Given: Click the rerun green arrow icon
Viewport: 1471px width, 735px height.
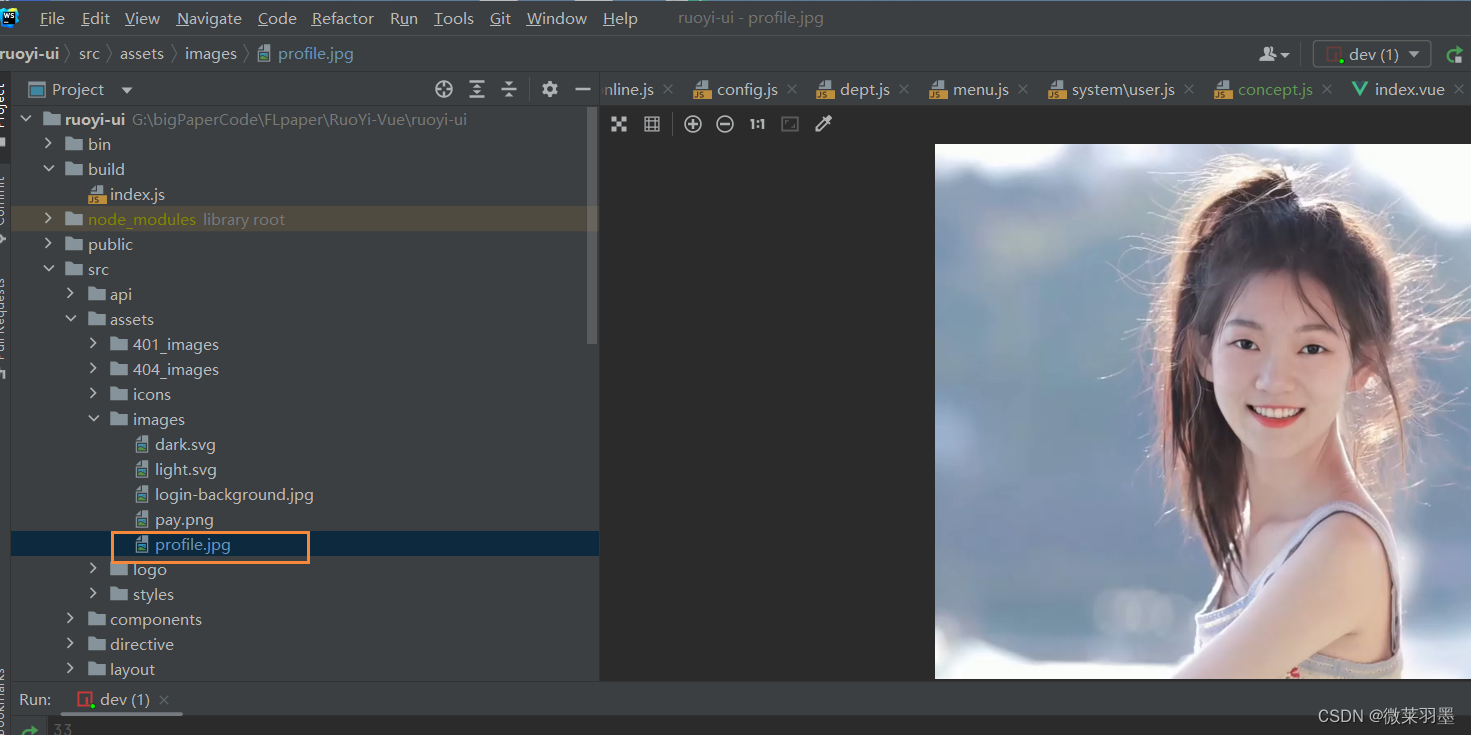Looking at the screenshot, I should pyautogui.click(x=1454, y=55).
